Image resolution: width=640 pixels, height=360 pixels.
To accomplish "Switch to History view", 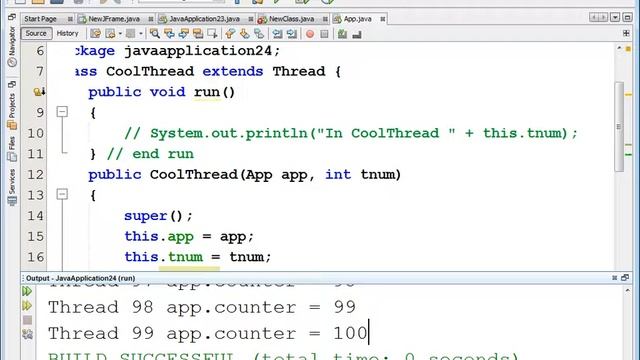I will tap(67, 33).
